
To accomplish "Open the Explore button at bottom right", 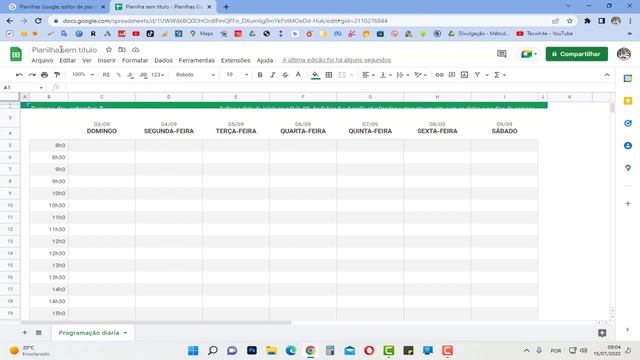I will [602, 333].
